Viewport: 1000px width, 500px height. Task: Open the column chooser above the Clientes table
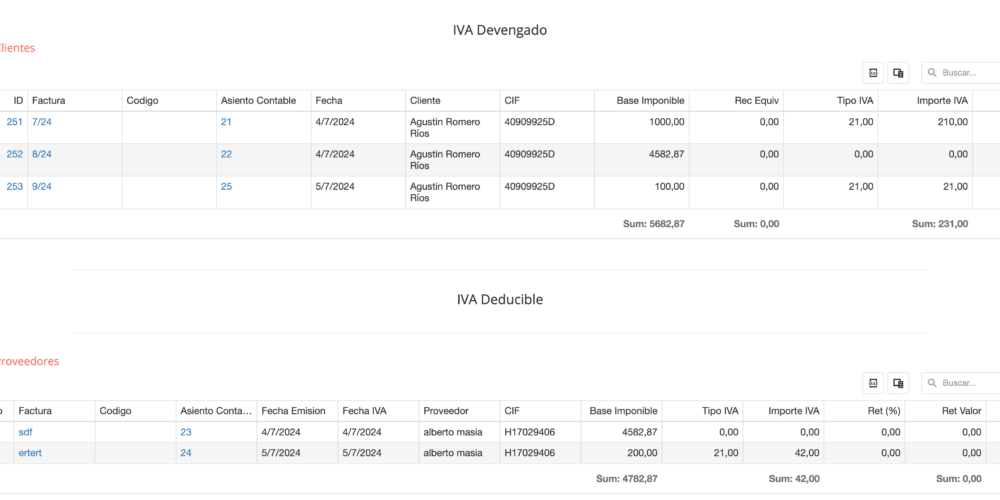(898, 73)
